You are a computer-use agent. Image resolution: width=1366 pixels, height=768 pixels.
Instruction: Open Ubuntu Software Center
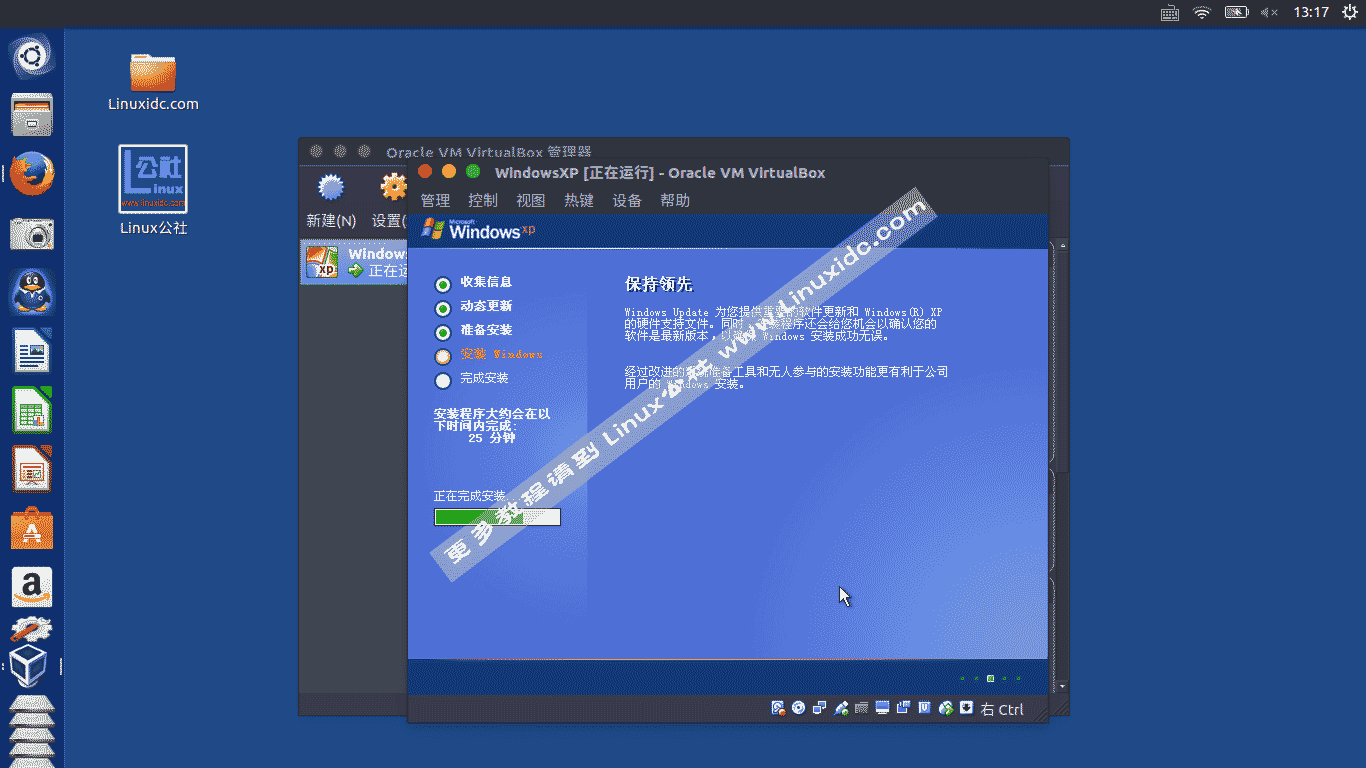click(32, 528)
